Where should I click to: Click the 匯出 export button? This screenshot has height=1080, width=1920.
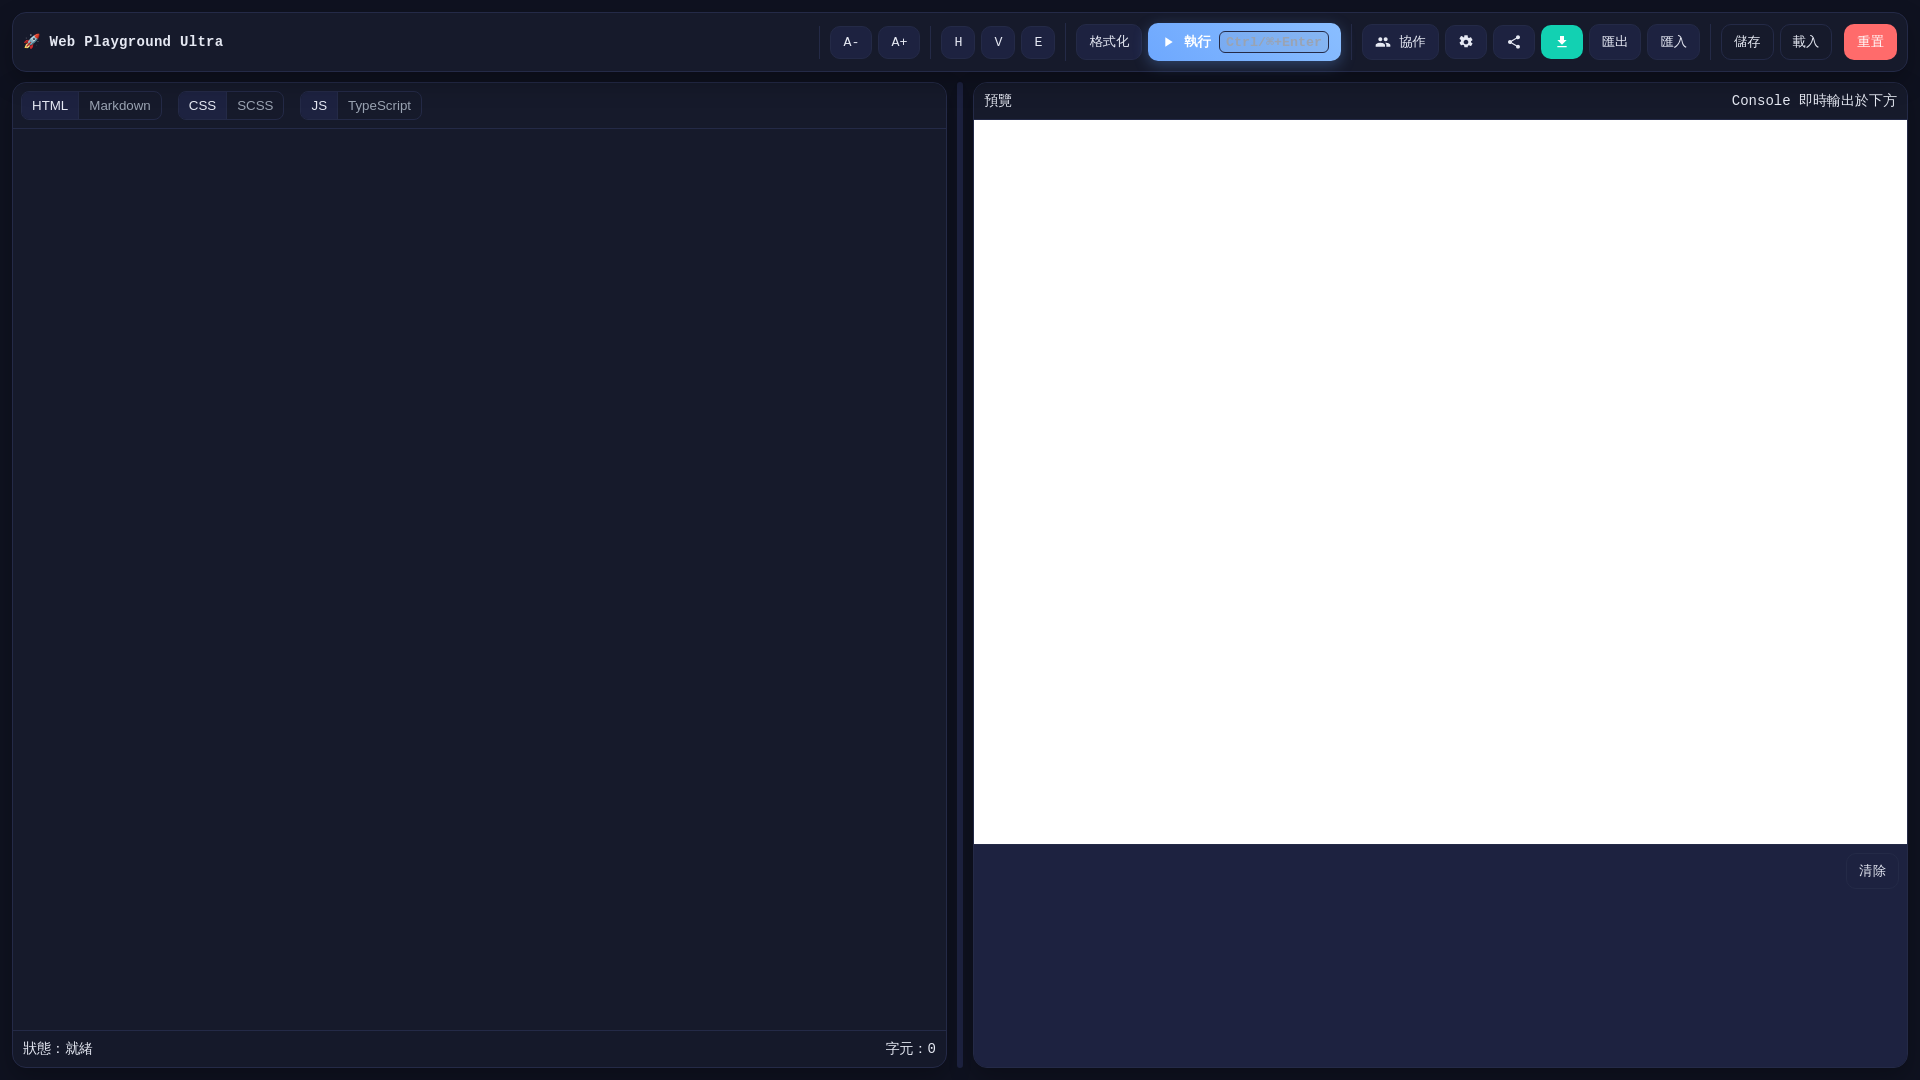[1615, 42]
